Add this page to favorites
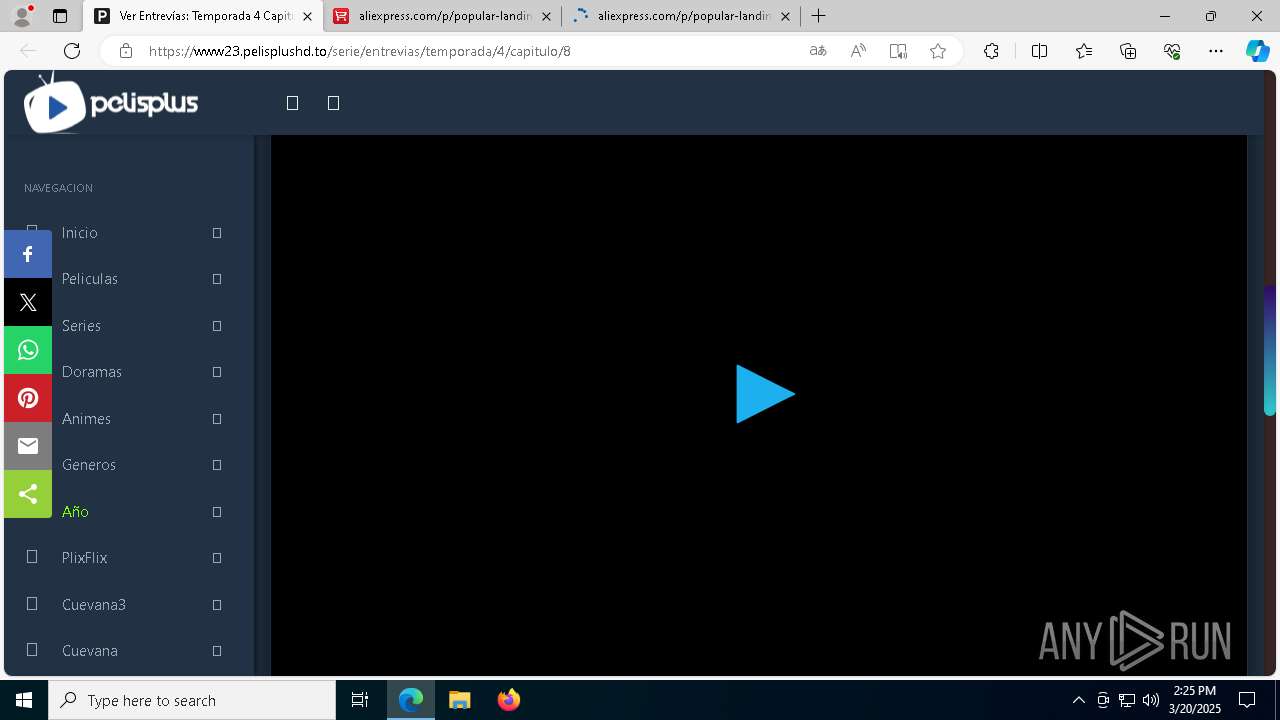This screenshot has width=1280, height=720. point(938,51)
